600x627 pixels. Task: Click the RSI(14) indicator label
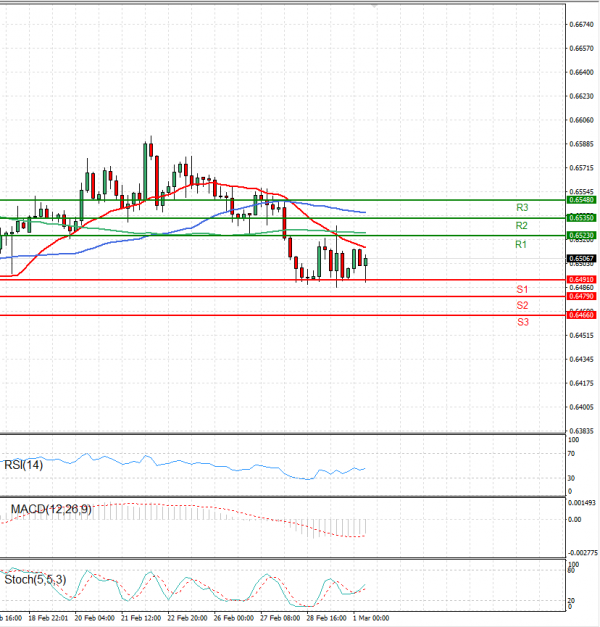click(x=23, y=465)
